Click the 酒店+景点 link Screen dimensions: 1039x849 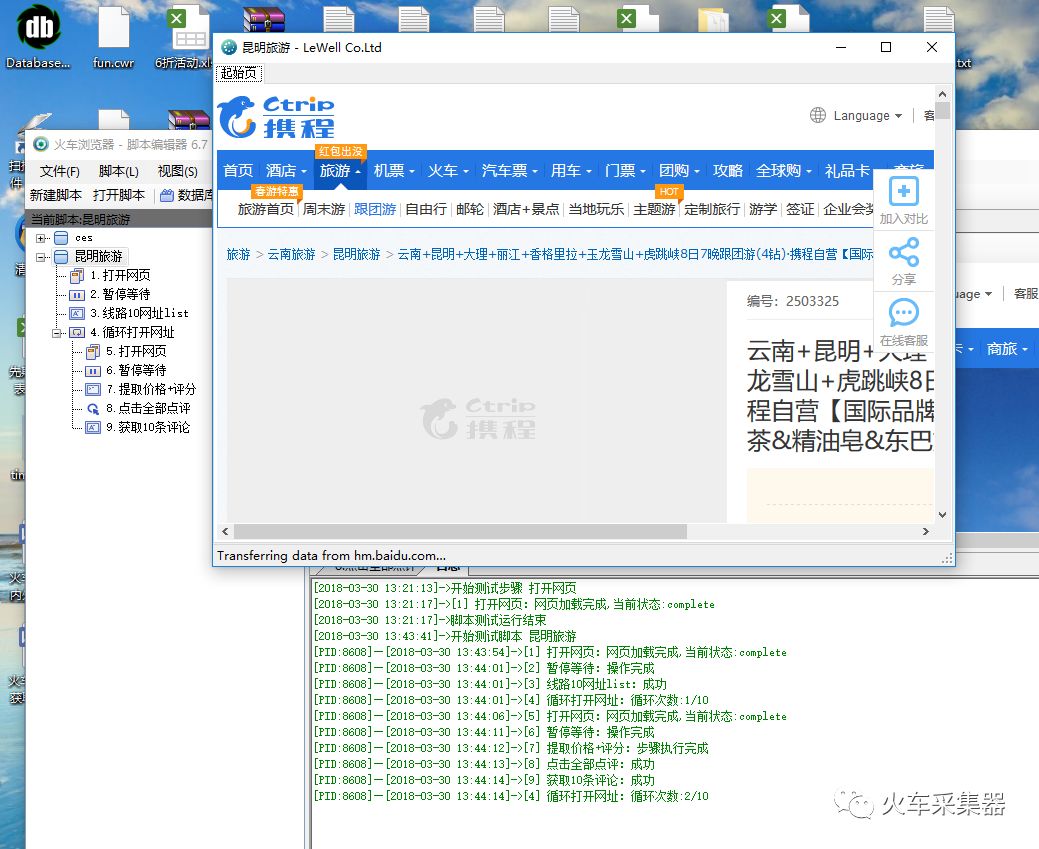tap(526, 209)
